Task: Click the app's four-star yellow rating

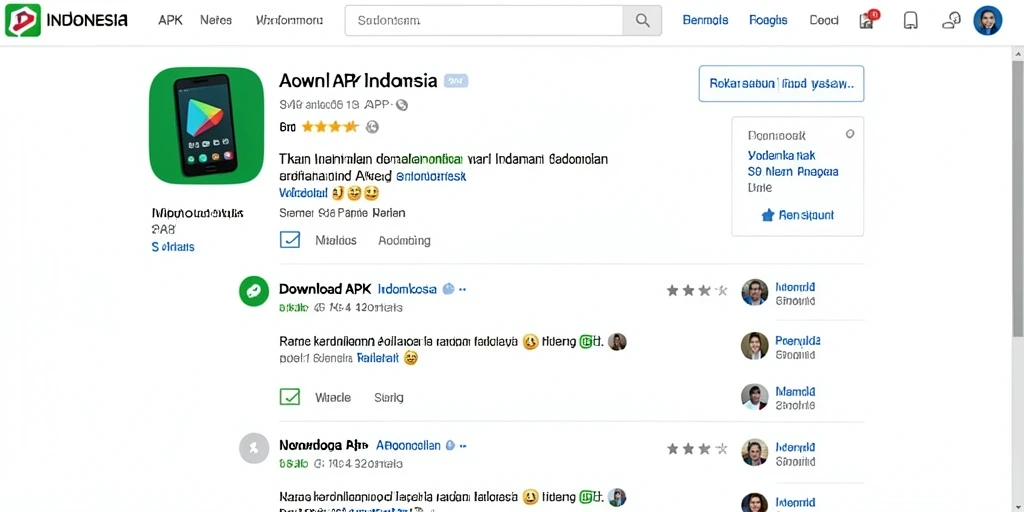Action: [330, 127]
